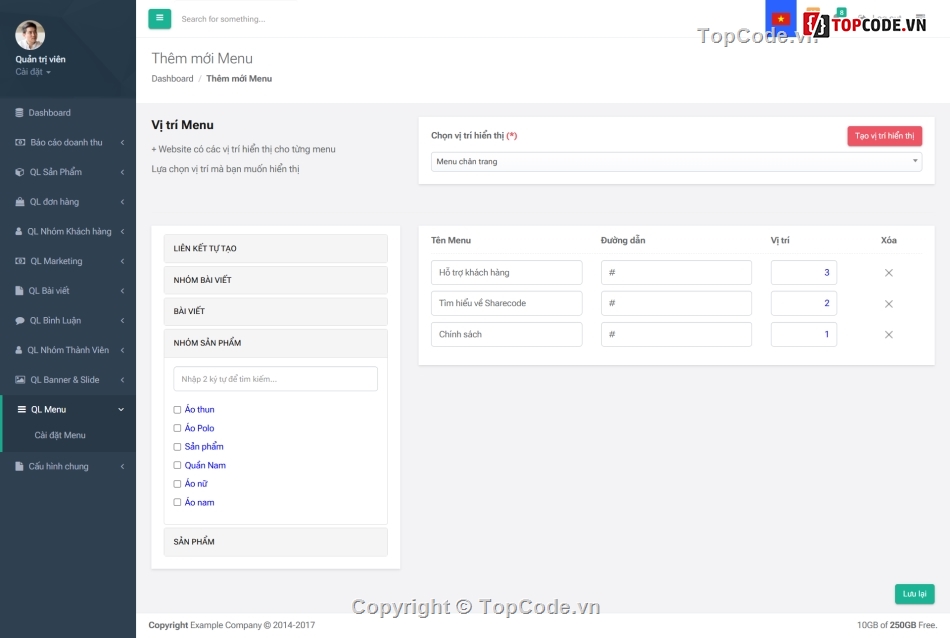
Task: Click the QL Nhóm Thành Viên user icon
Action: point(19,350)
